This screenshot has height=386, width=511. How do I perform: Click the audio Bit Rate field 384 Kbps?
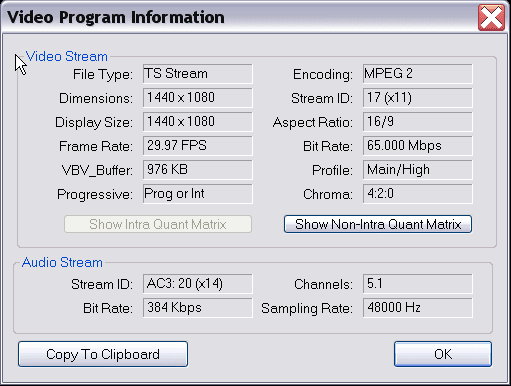198,308
